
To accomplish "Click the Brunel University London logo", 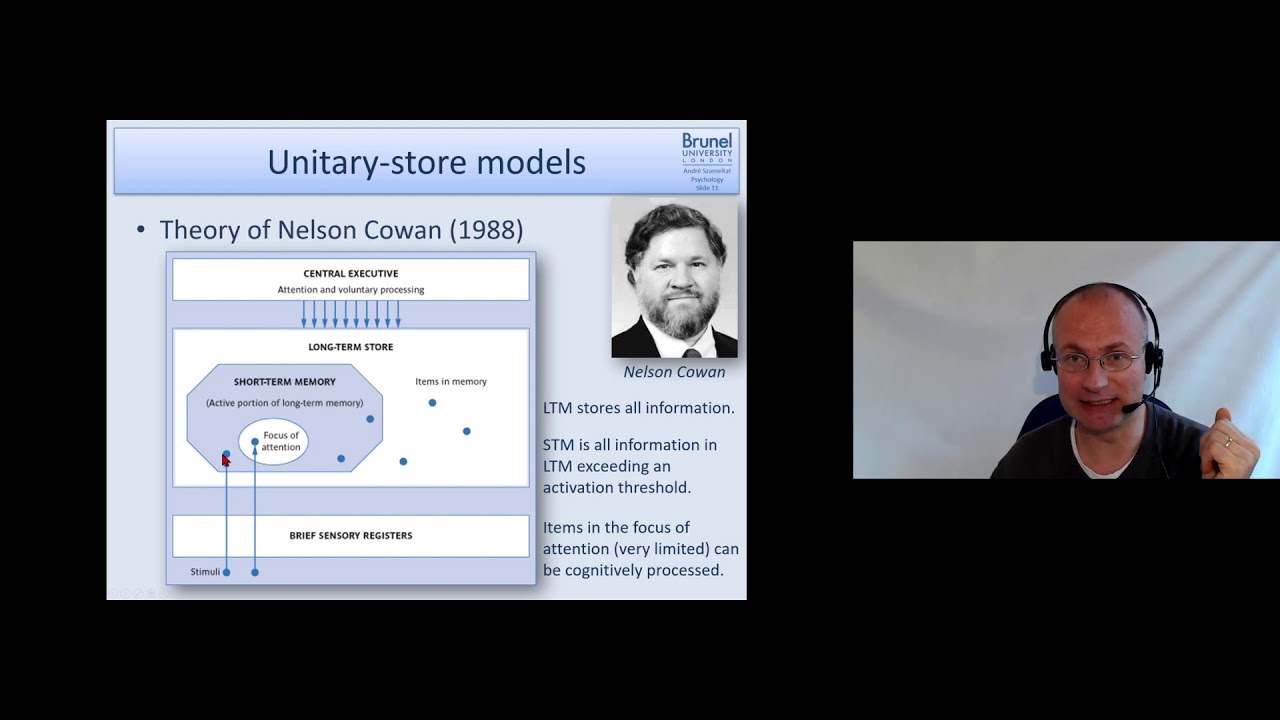I will point(707,148).
